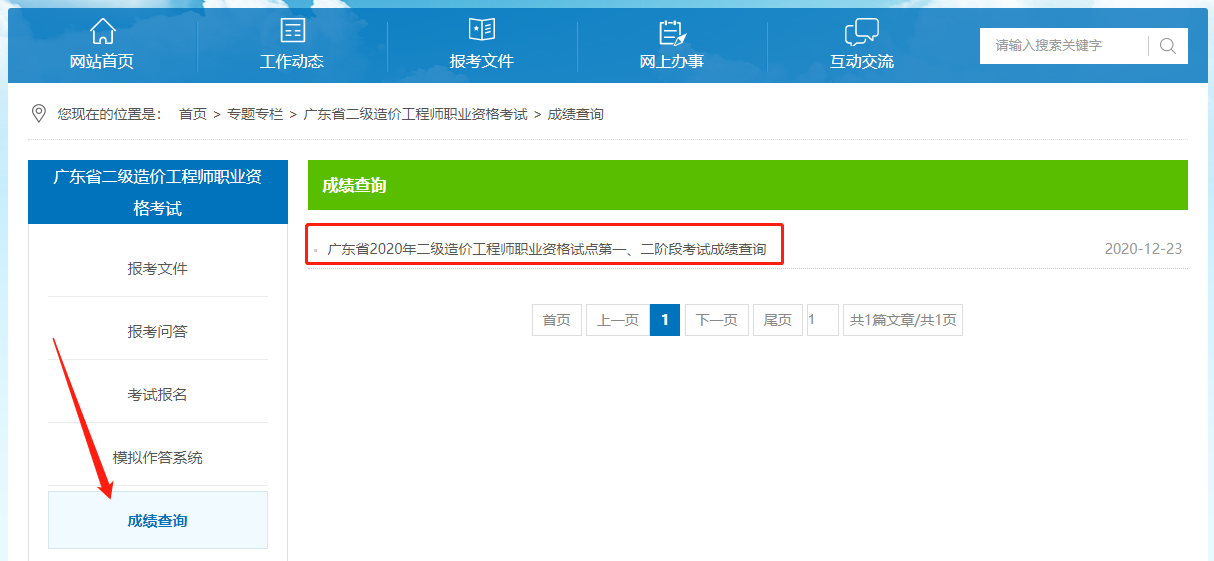Click the page number input box

[822, 320]
